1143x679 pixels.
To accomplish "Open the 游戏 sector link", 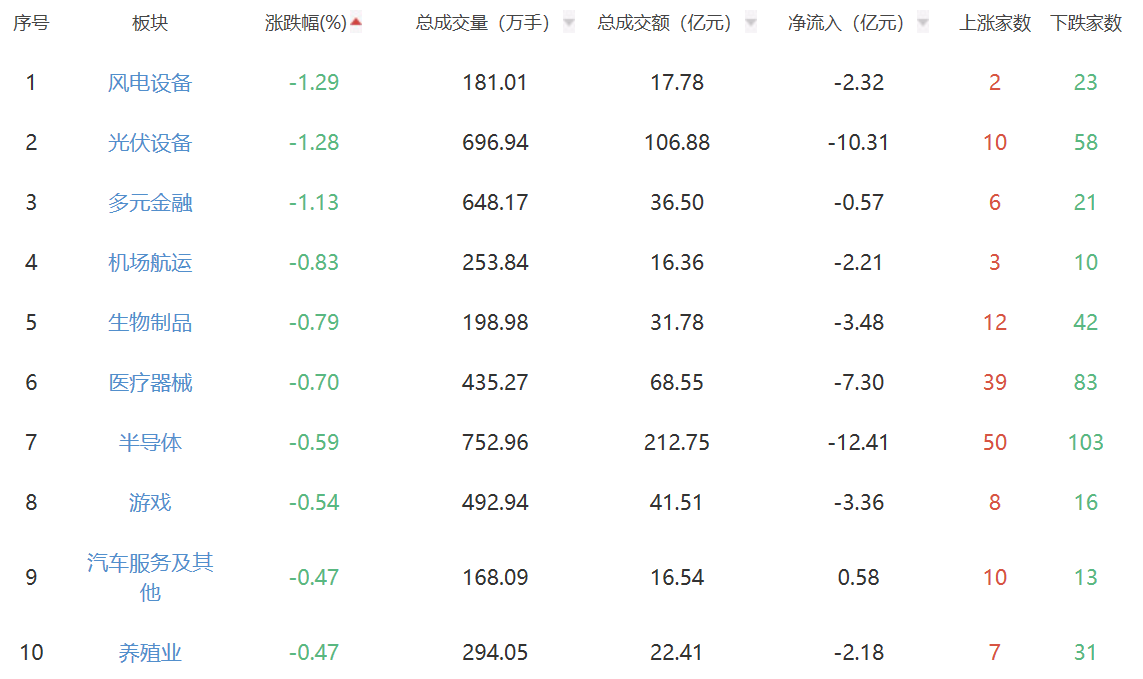I will (x=150, y=503).
